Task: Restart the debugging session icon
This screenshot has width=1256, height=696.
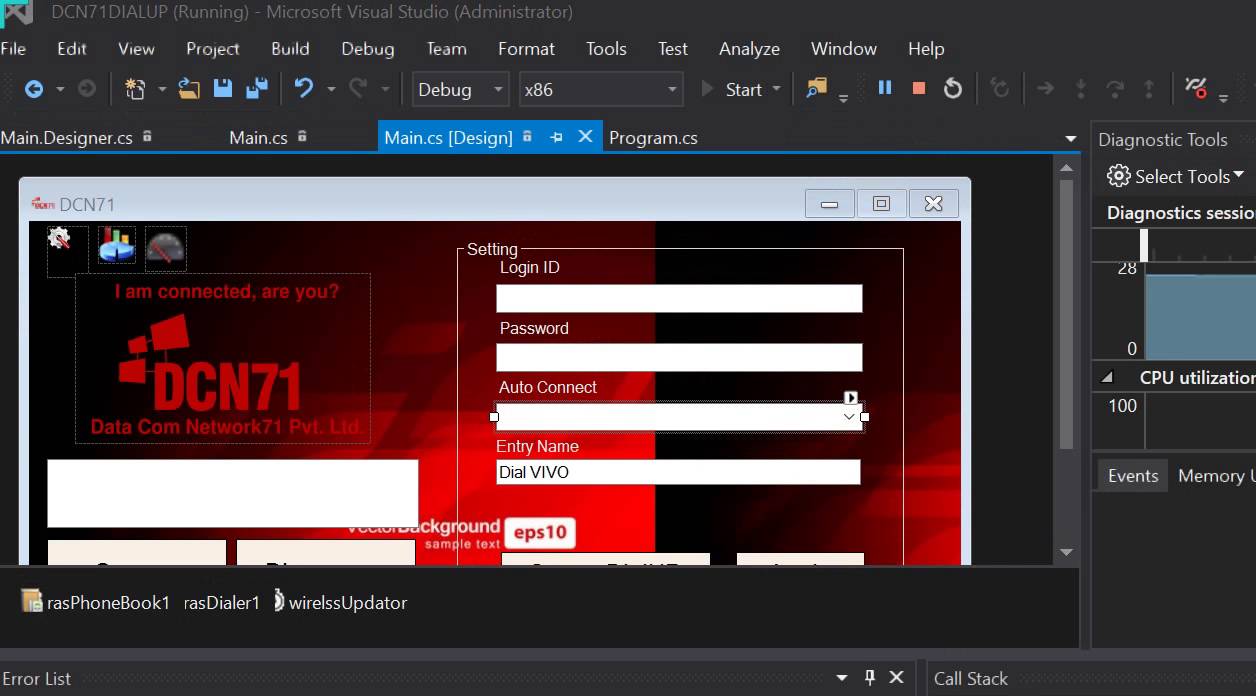Action: pos(953,88)
